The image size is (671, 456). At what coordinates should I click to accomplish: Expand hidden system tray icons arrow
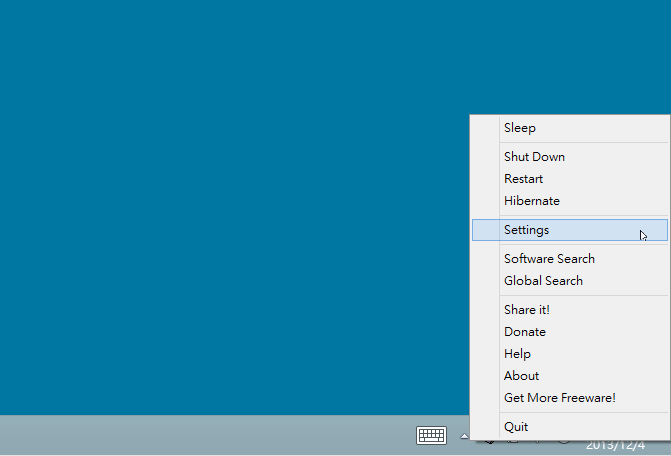464,436
